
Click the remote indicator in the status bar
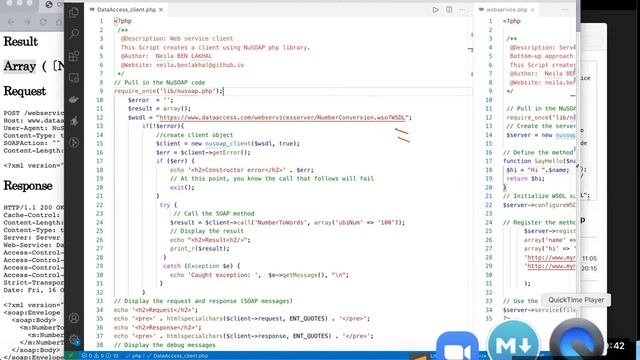tap(71, 356)
